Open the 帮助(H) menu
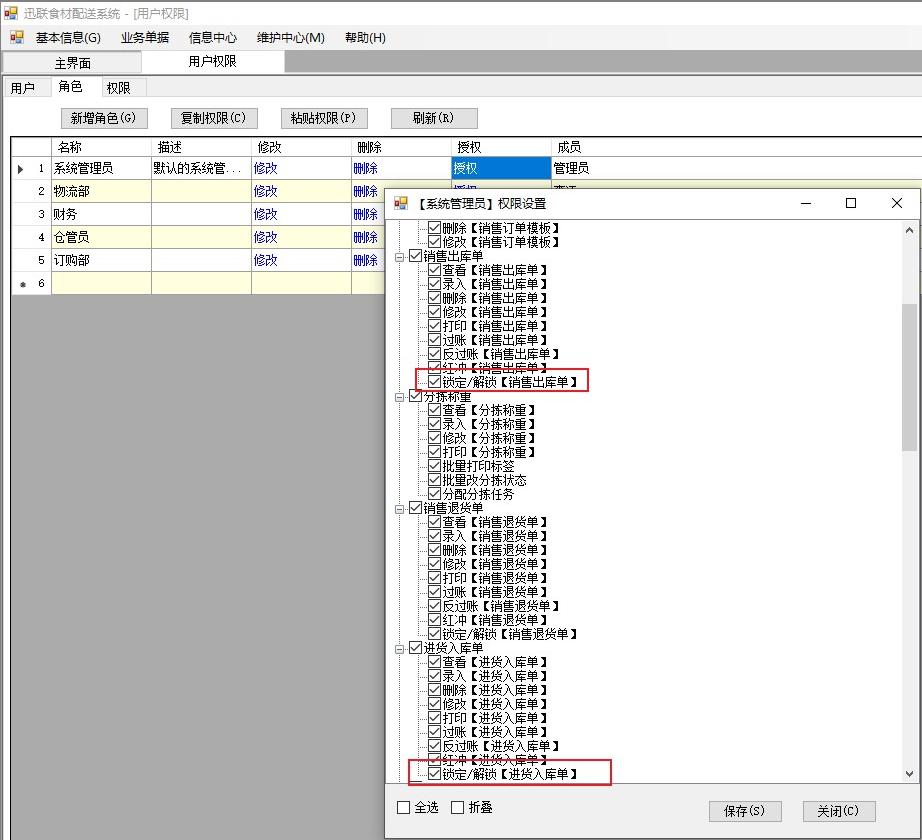The image size is (922, 840). (x=365, y=38)
